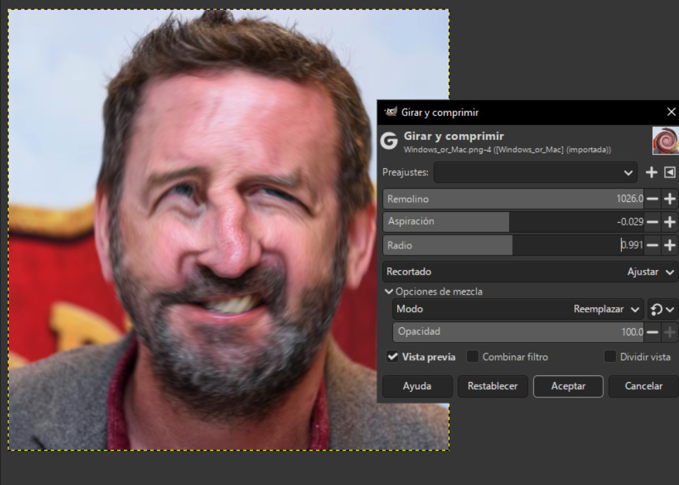Enable the Dividir vista checkbox
Screen dimensions: 679x485
(610, 357)
